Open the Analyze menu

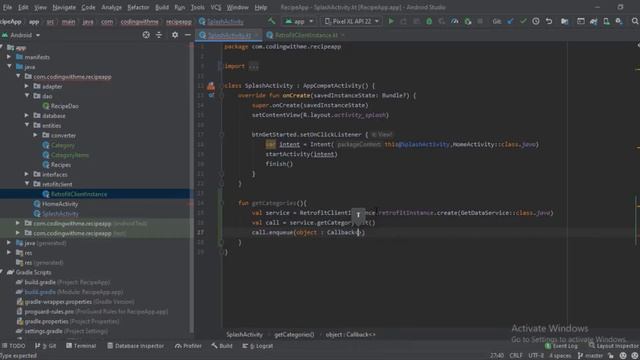(x=111, y=7)
